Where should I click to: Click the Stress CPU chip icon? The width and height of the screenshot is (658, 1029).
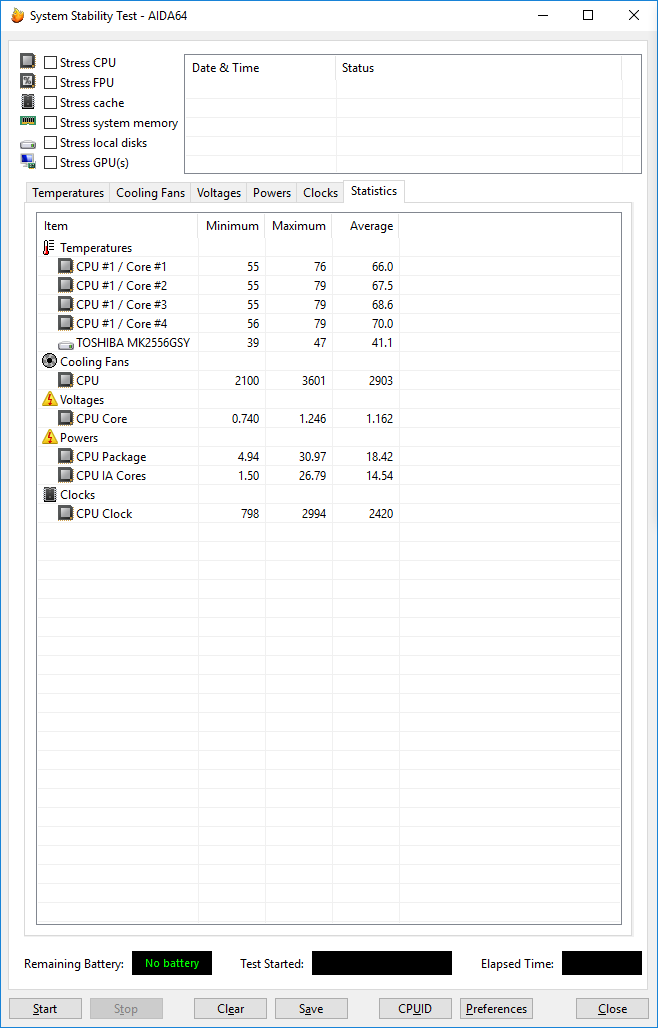[x=28, y=62]
